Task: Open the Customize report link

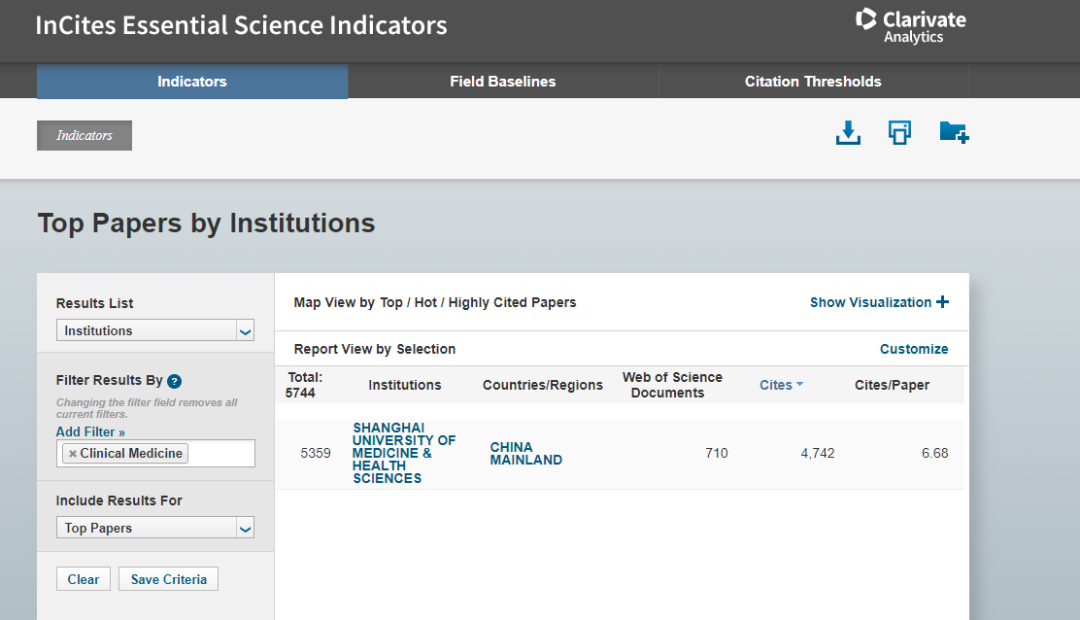Action: click(913, 349)
